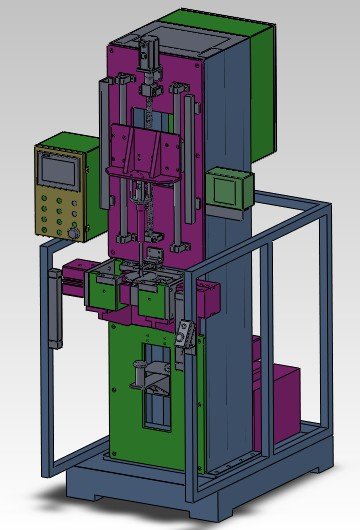Screen dimensions: 360x530
Task: Click the round rotary knob on control panel
Action: coord(73,234)
